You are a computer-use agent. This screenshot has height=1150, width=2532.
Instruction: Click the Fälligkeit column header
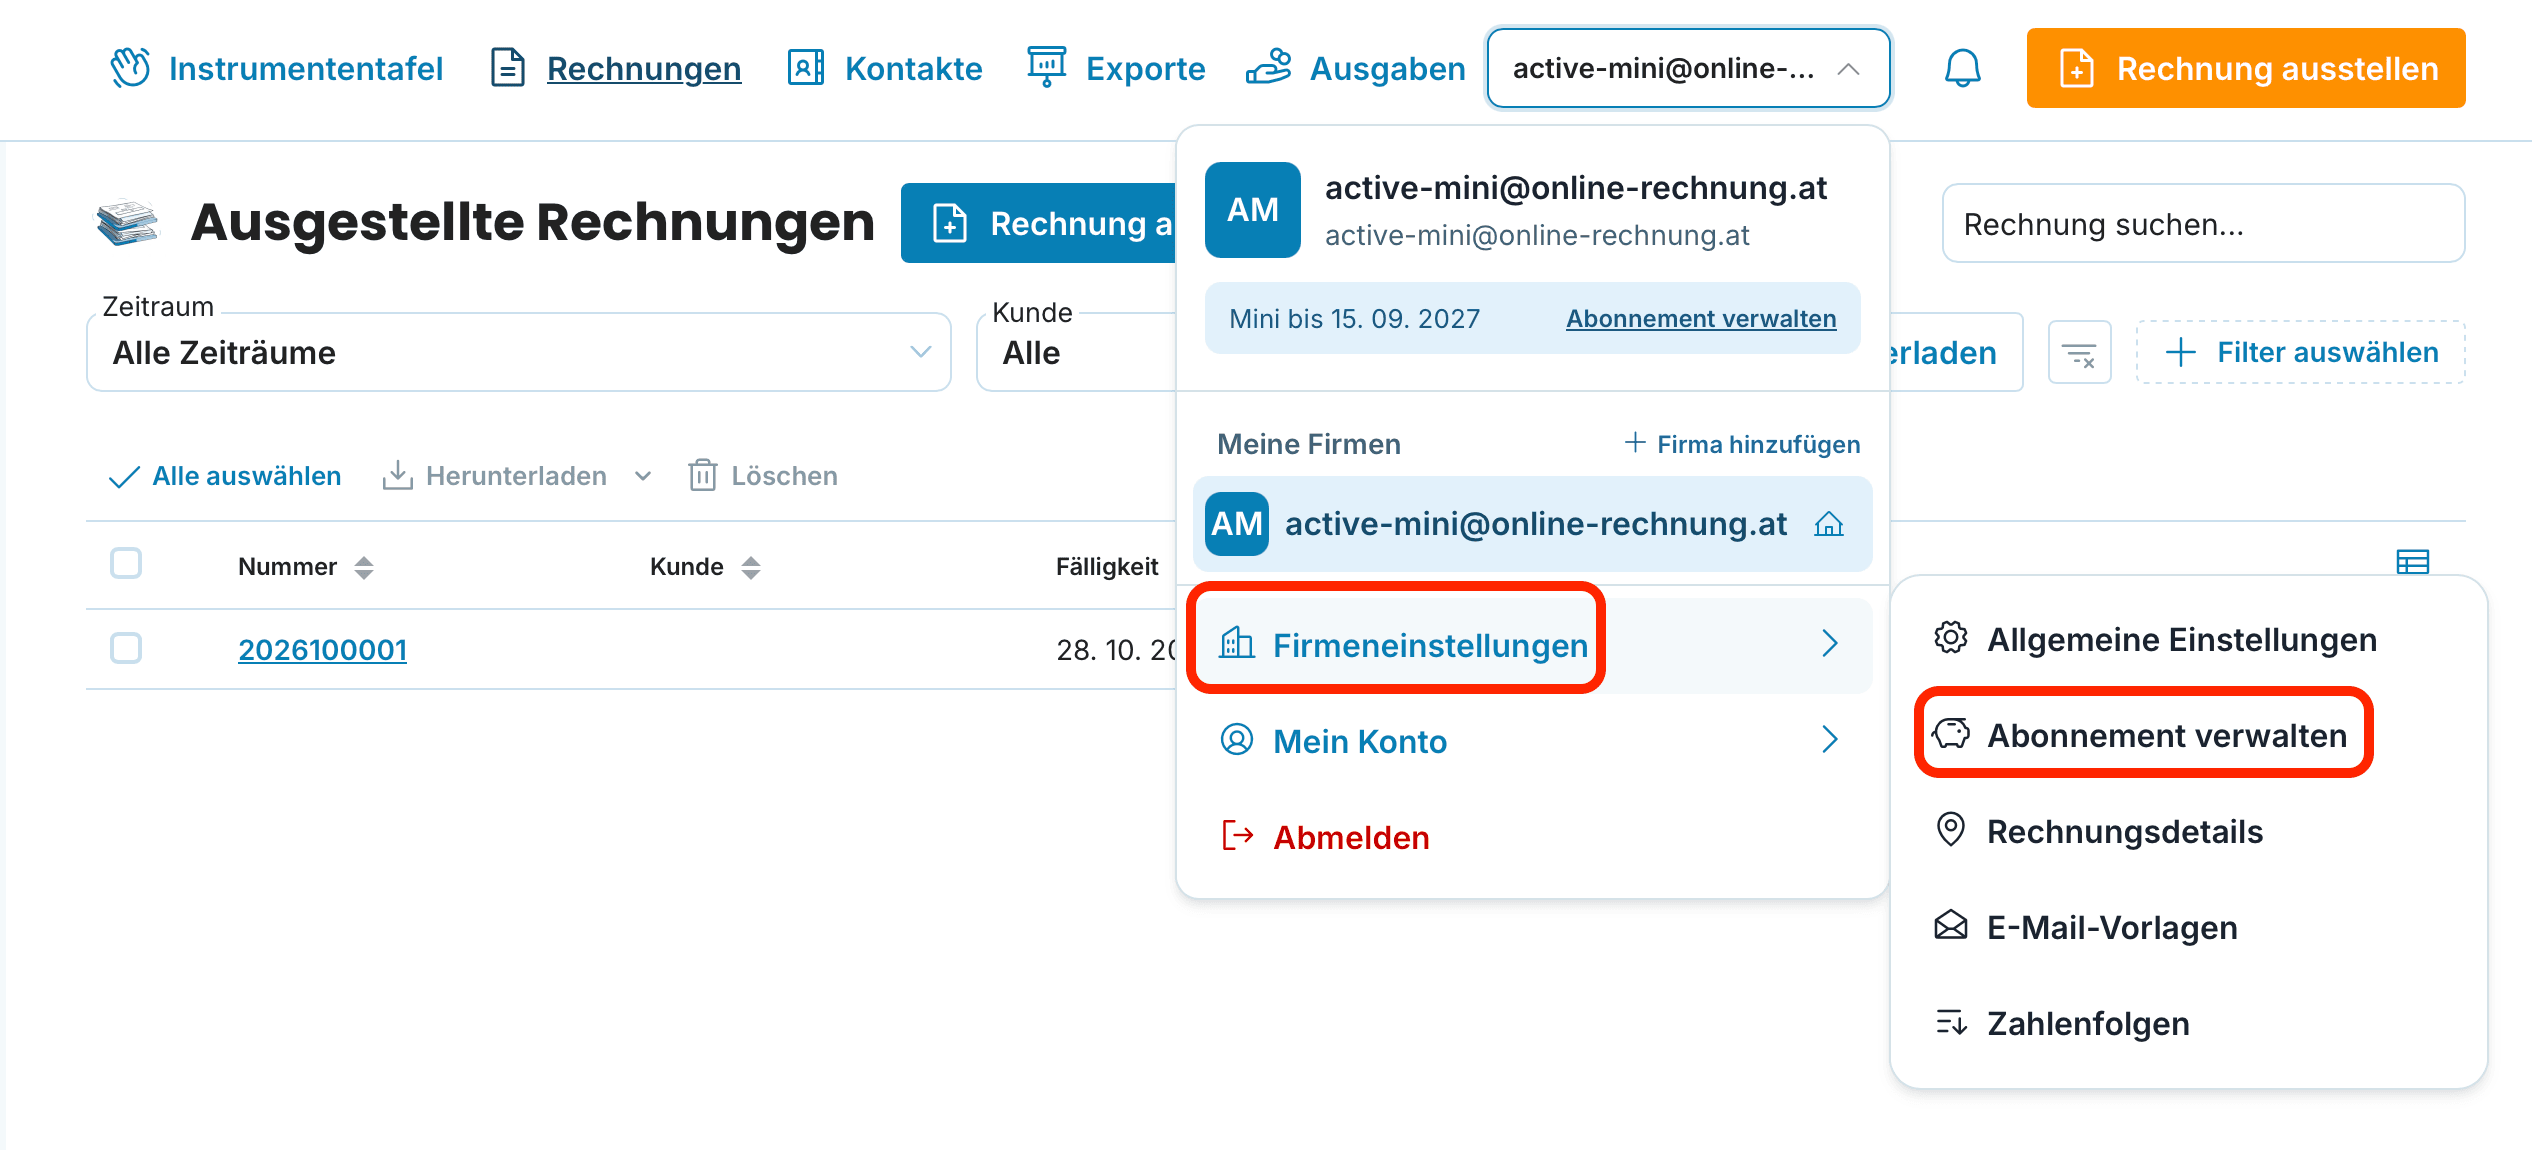(x=1107, y=567)
